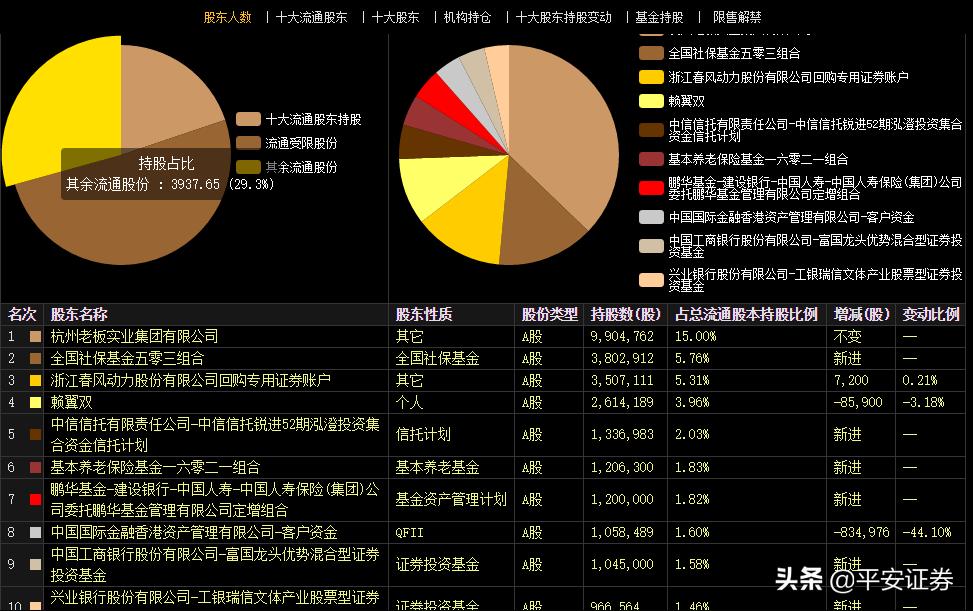
Task: Open 富国龙头优势混合型证券投资基金 row
Action: click(215, 564)
